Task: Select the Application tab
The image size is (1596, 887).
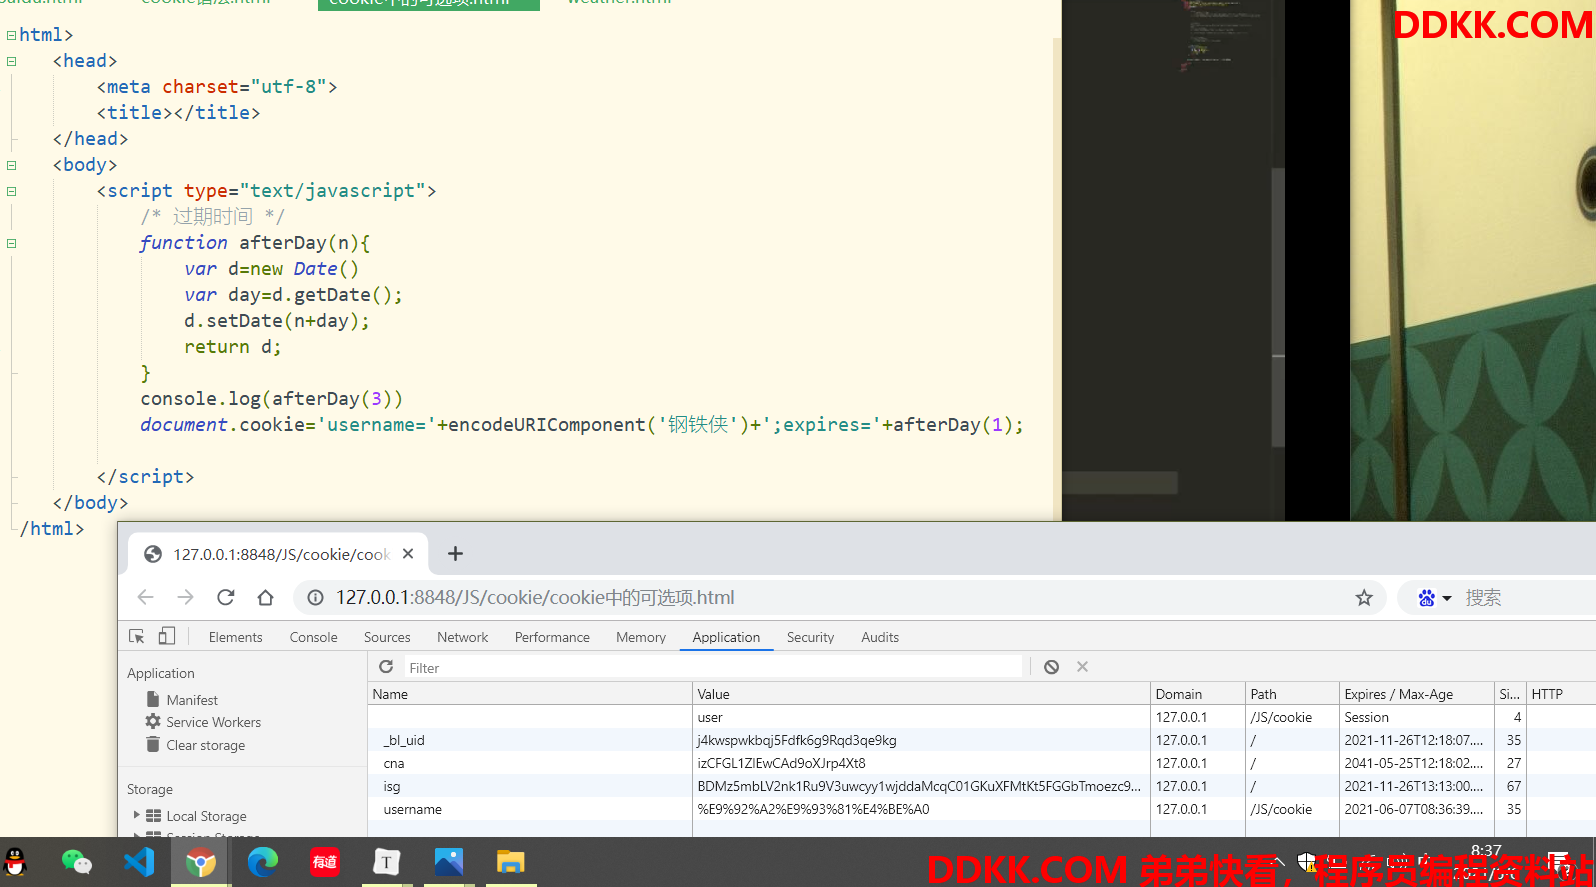Action: (x=726, y=637)
